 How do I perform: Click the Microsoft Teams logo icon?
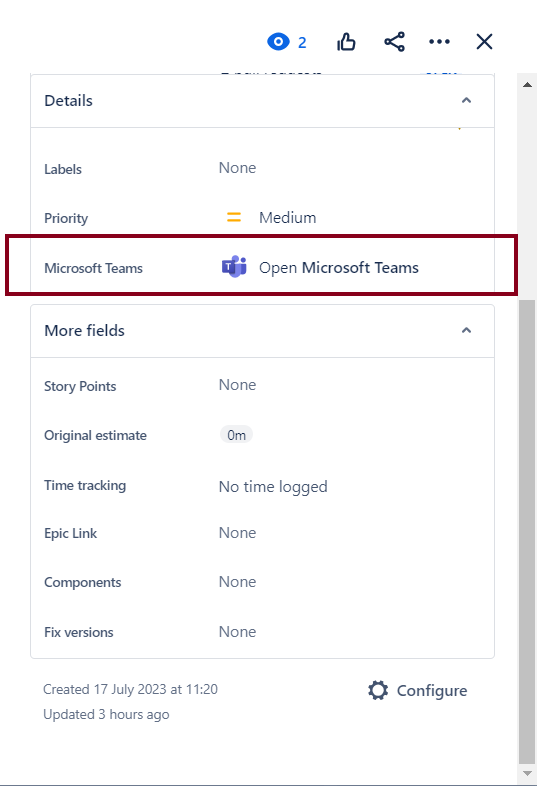(x=234, y=267)
